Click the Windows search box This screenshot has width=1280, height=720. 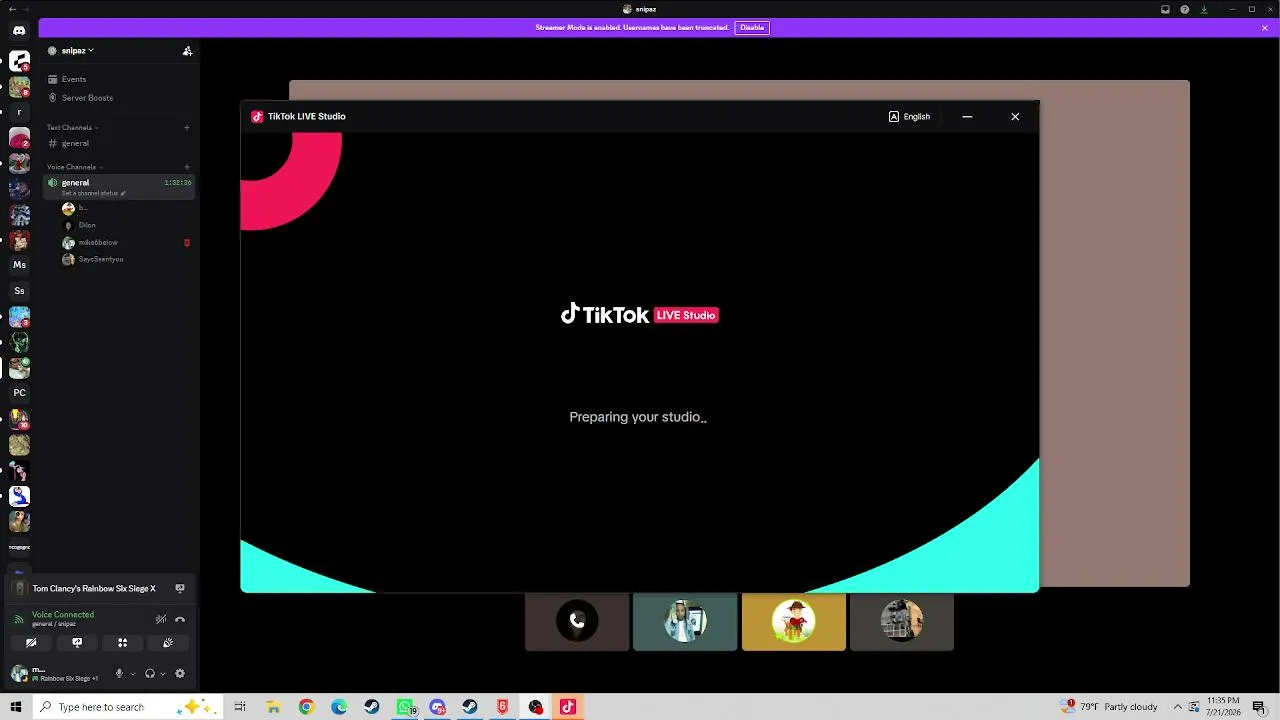pos(127,707)
